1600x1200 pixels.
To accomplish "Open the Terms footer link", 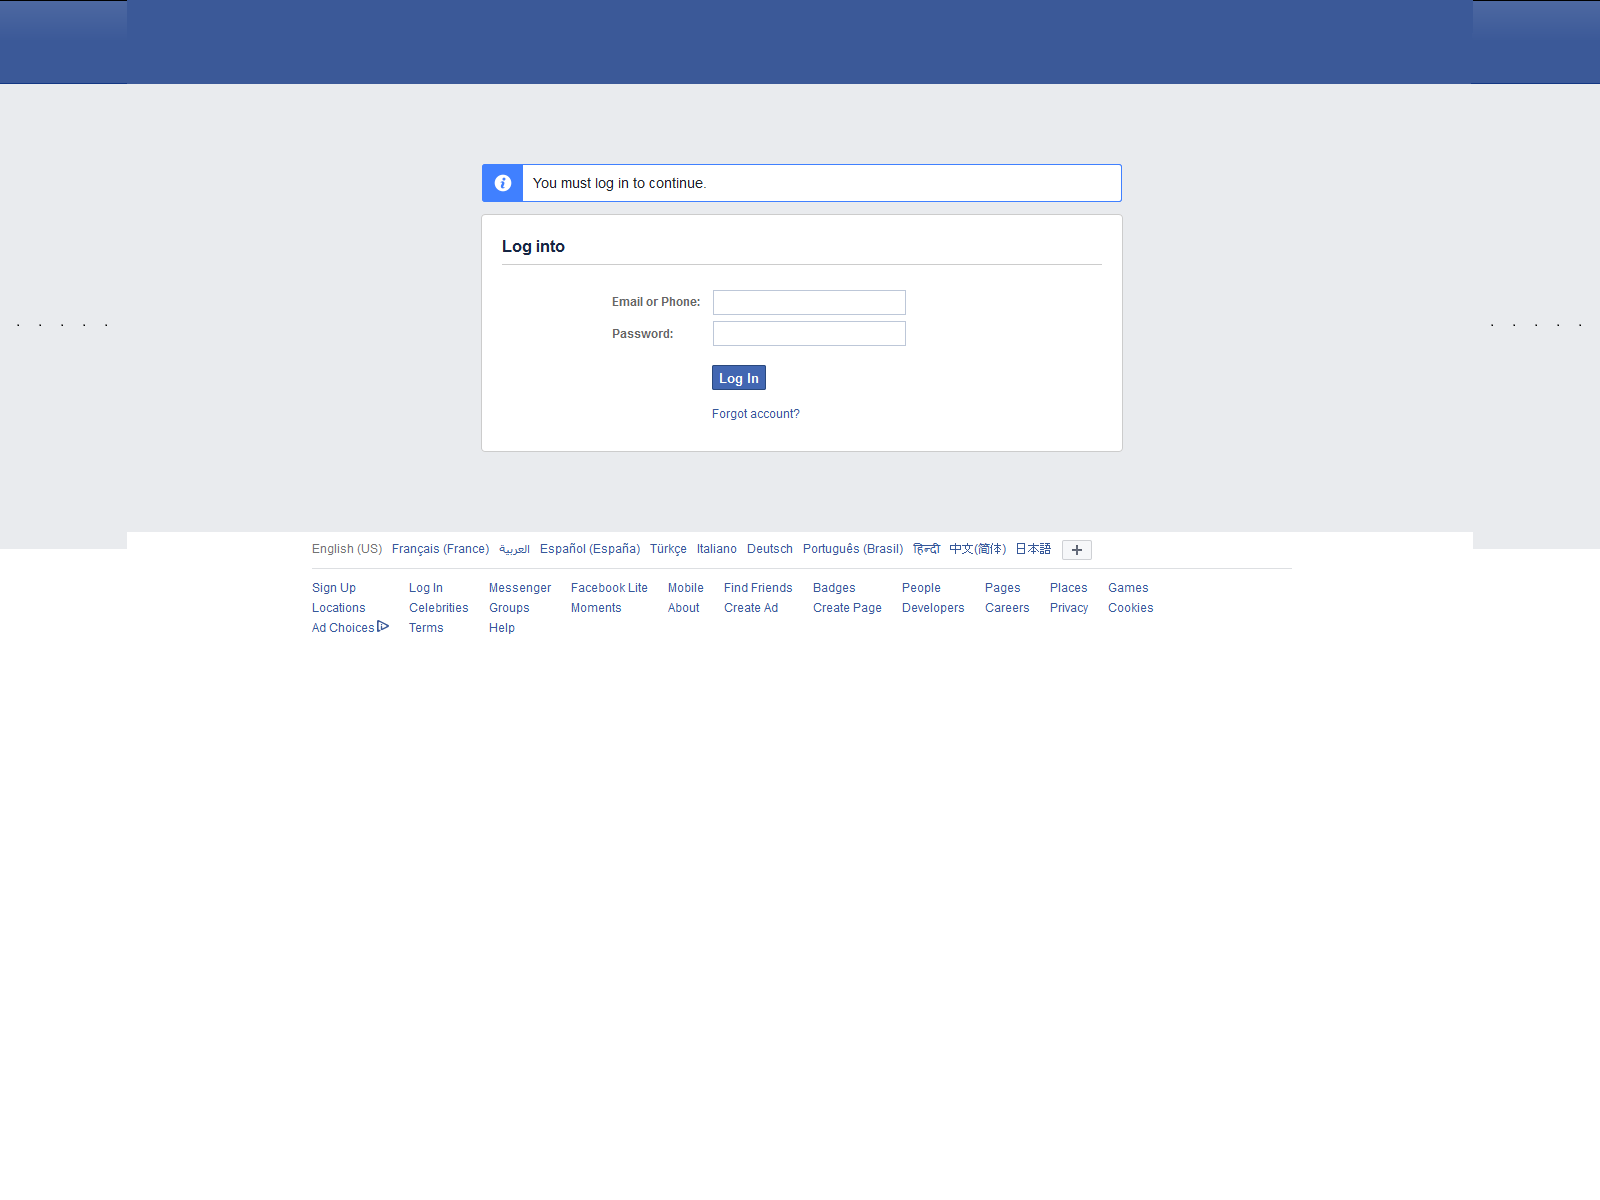I will [x=426, y=628].
